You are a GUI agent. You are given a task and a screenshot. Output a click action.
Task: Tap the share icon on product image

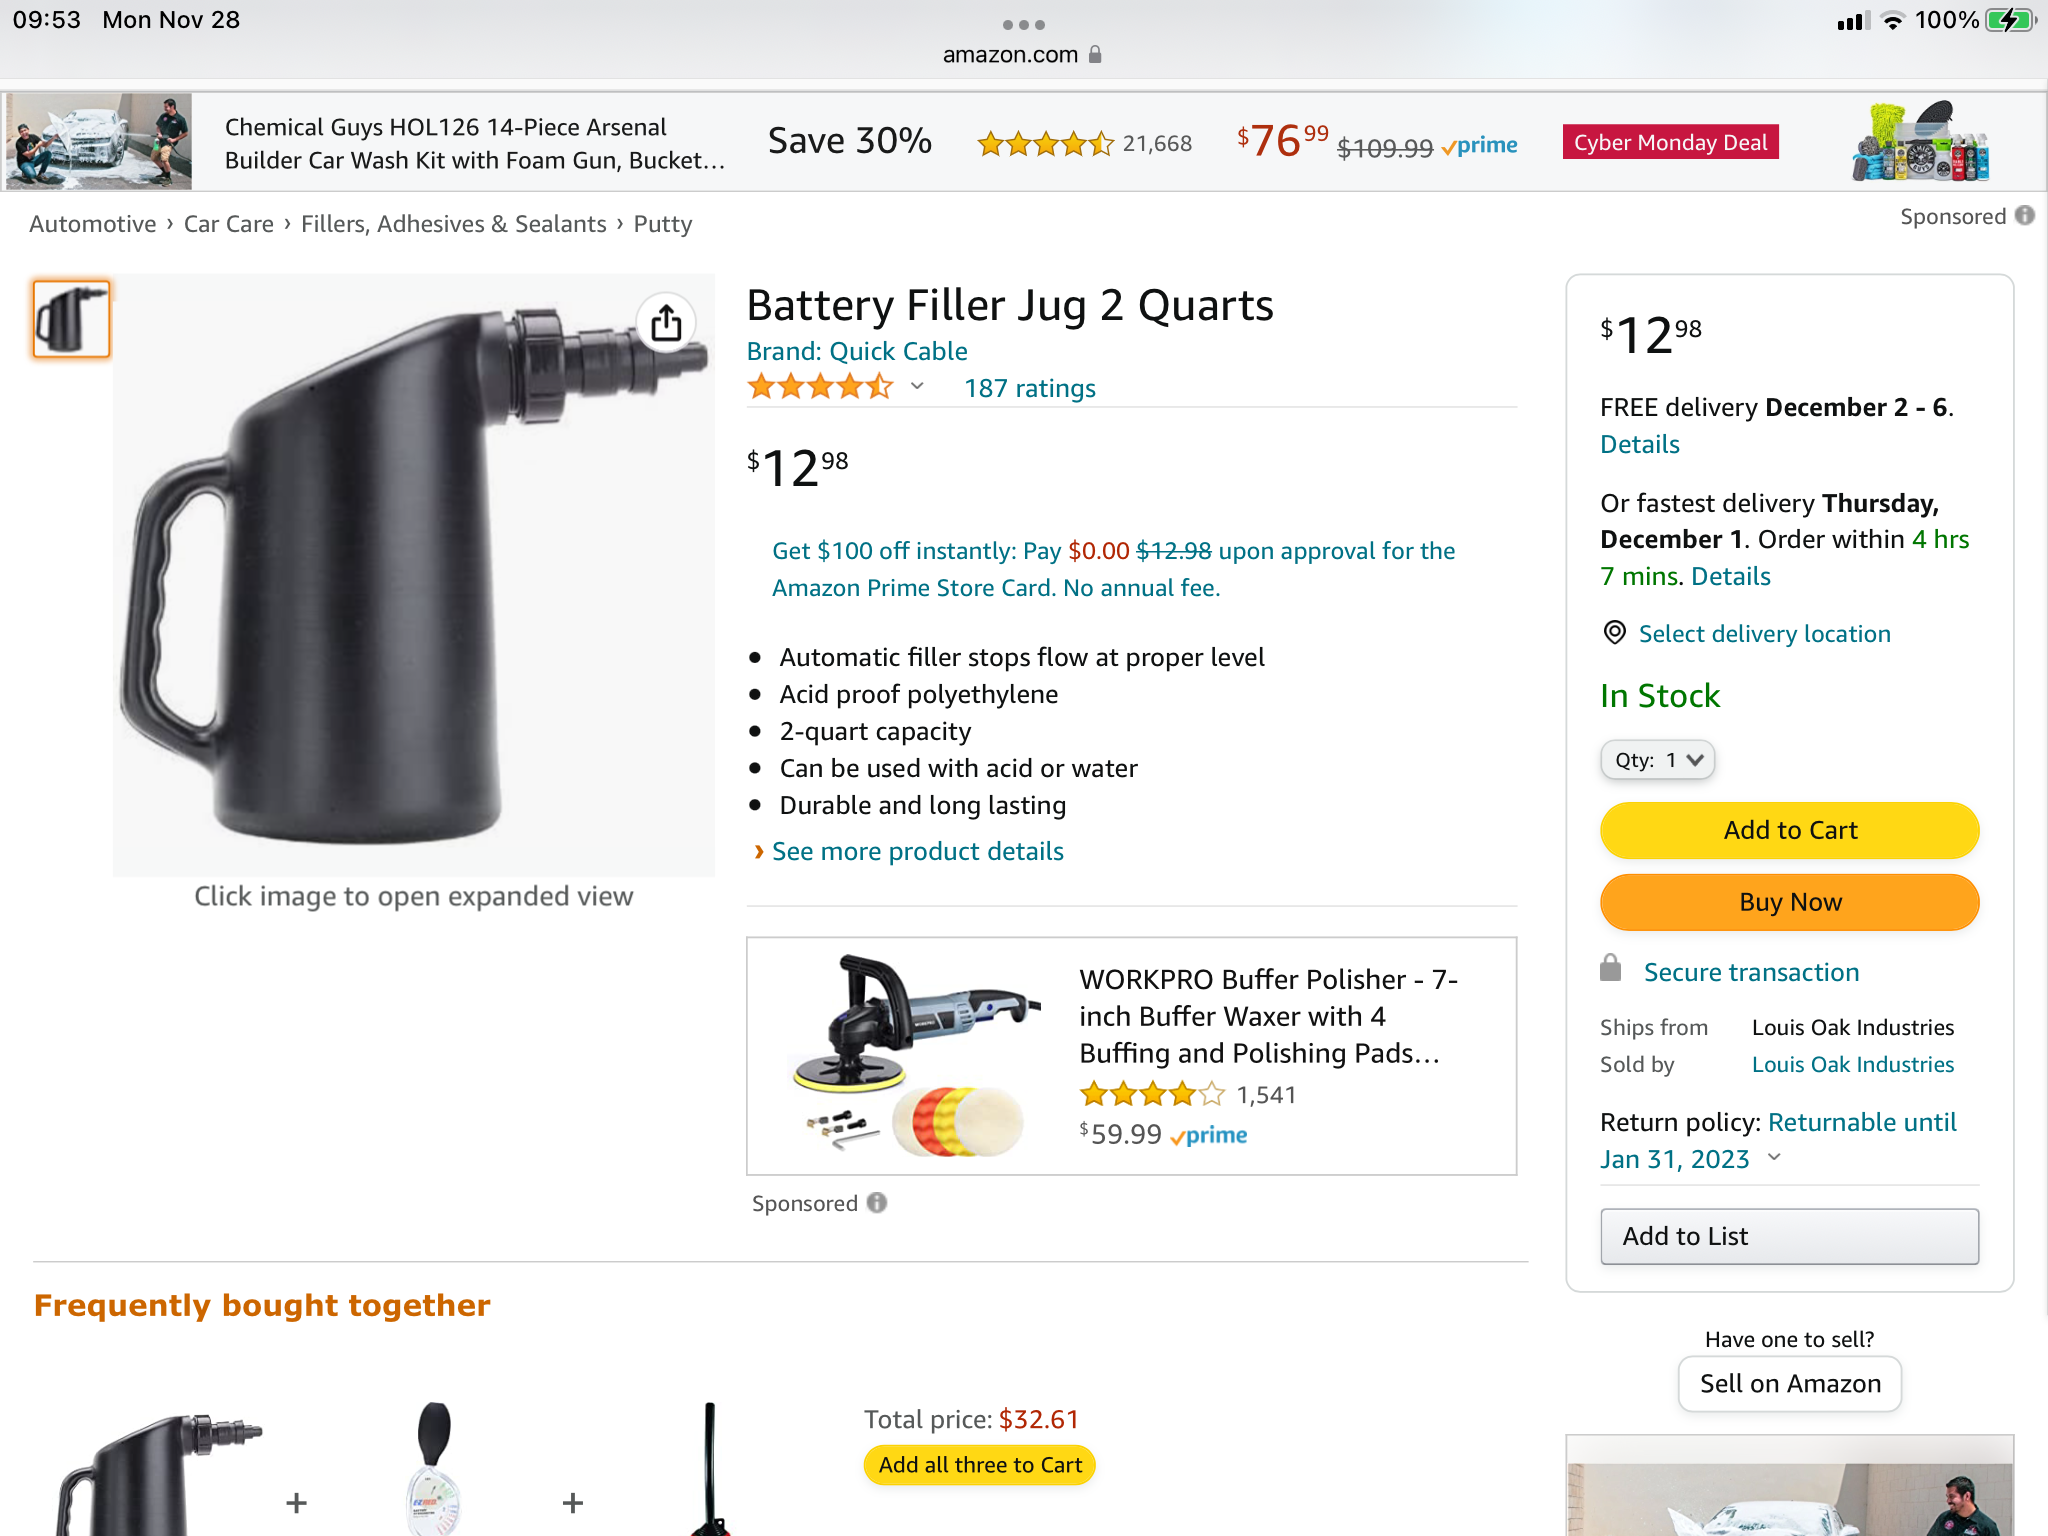pyautogui.click(x=666, y=323)
